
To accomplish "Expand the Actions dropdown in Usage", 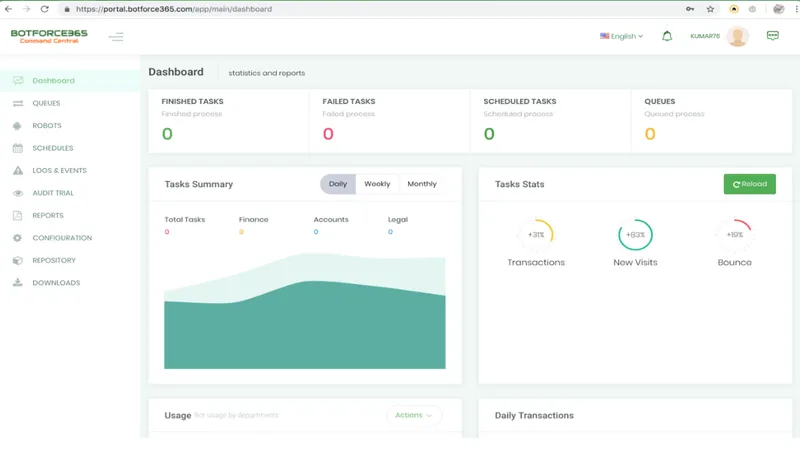I will (414, 415).
